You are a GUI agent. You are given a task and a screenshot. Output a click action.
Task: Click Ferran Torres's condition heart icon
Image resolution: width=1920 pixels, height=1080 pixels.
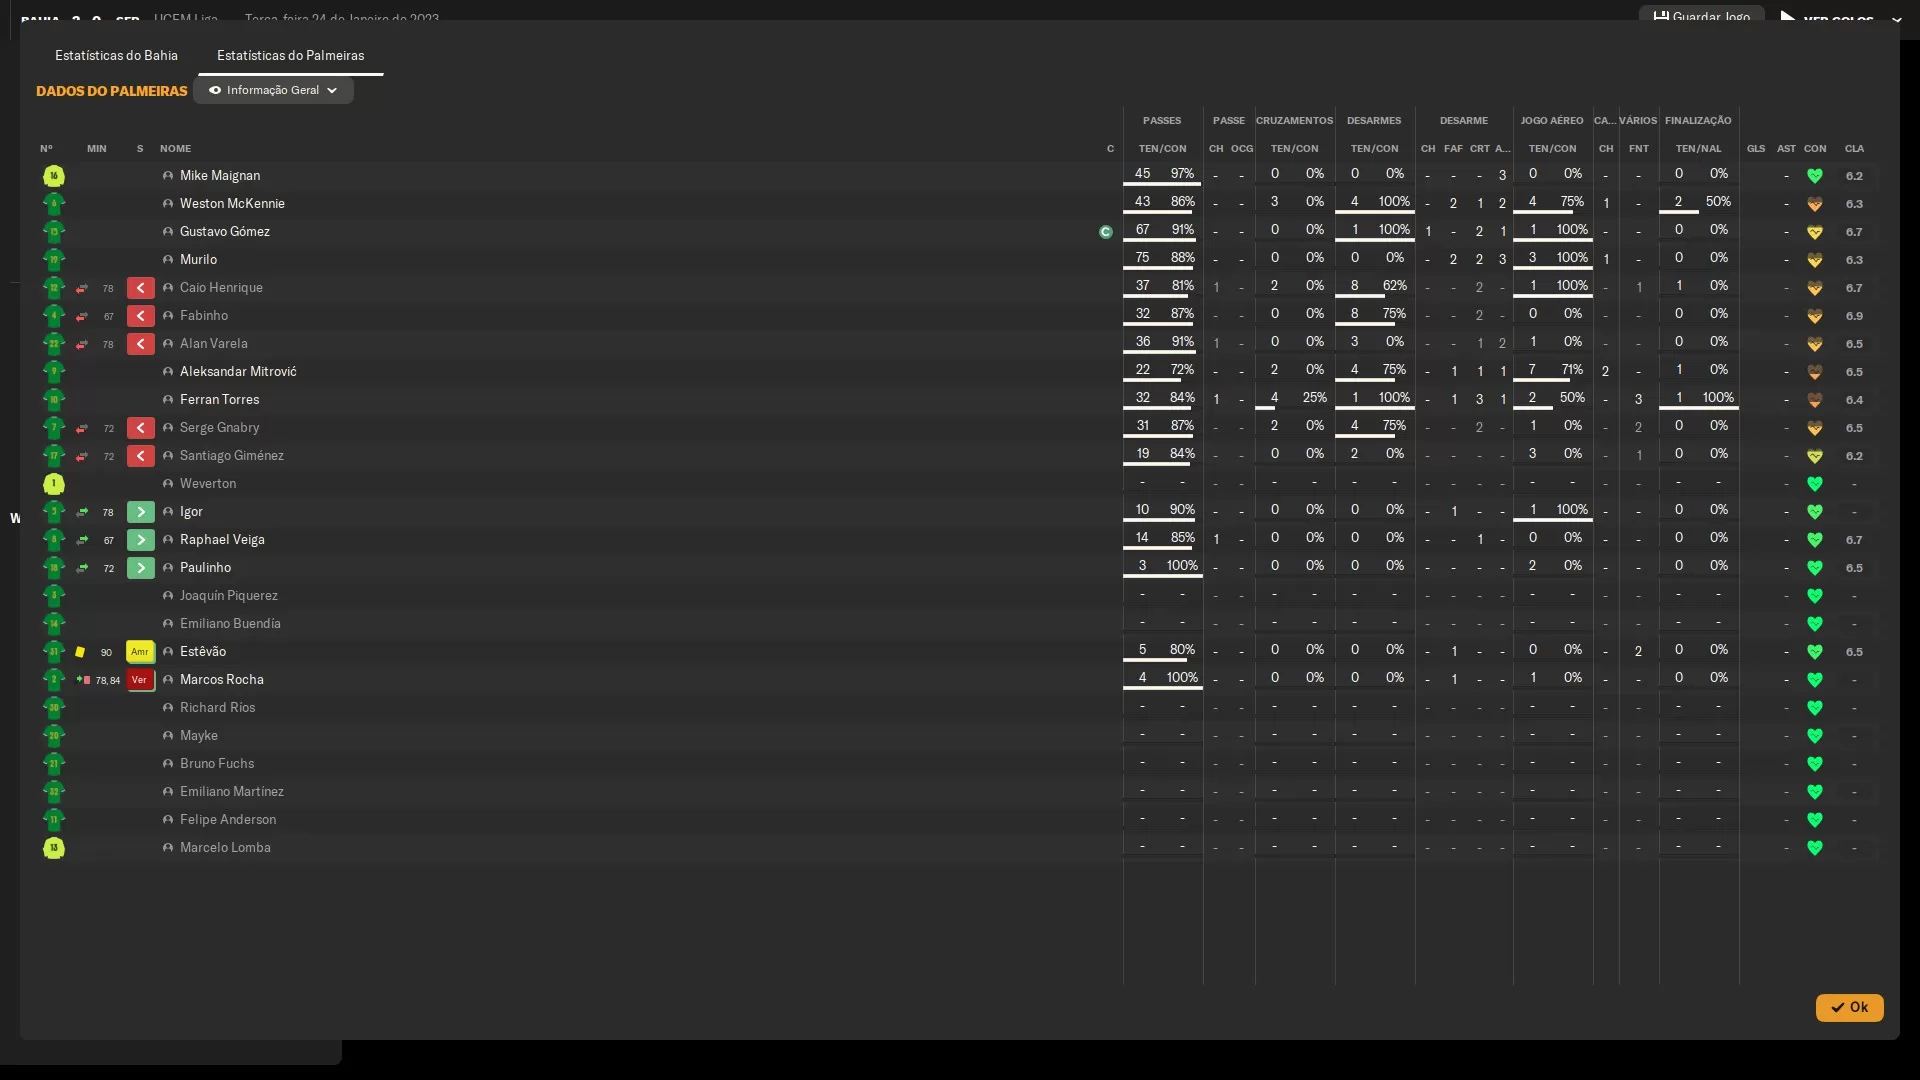click(1815, 400)
